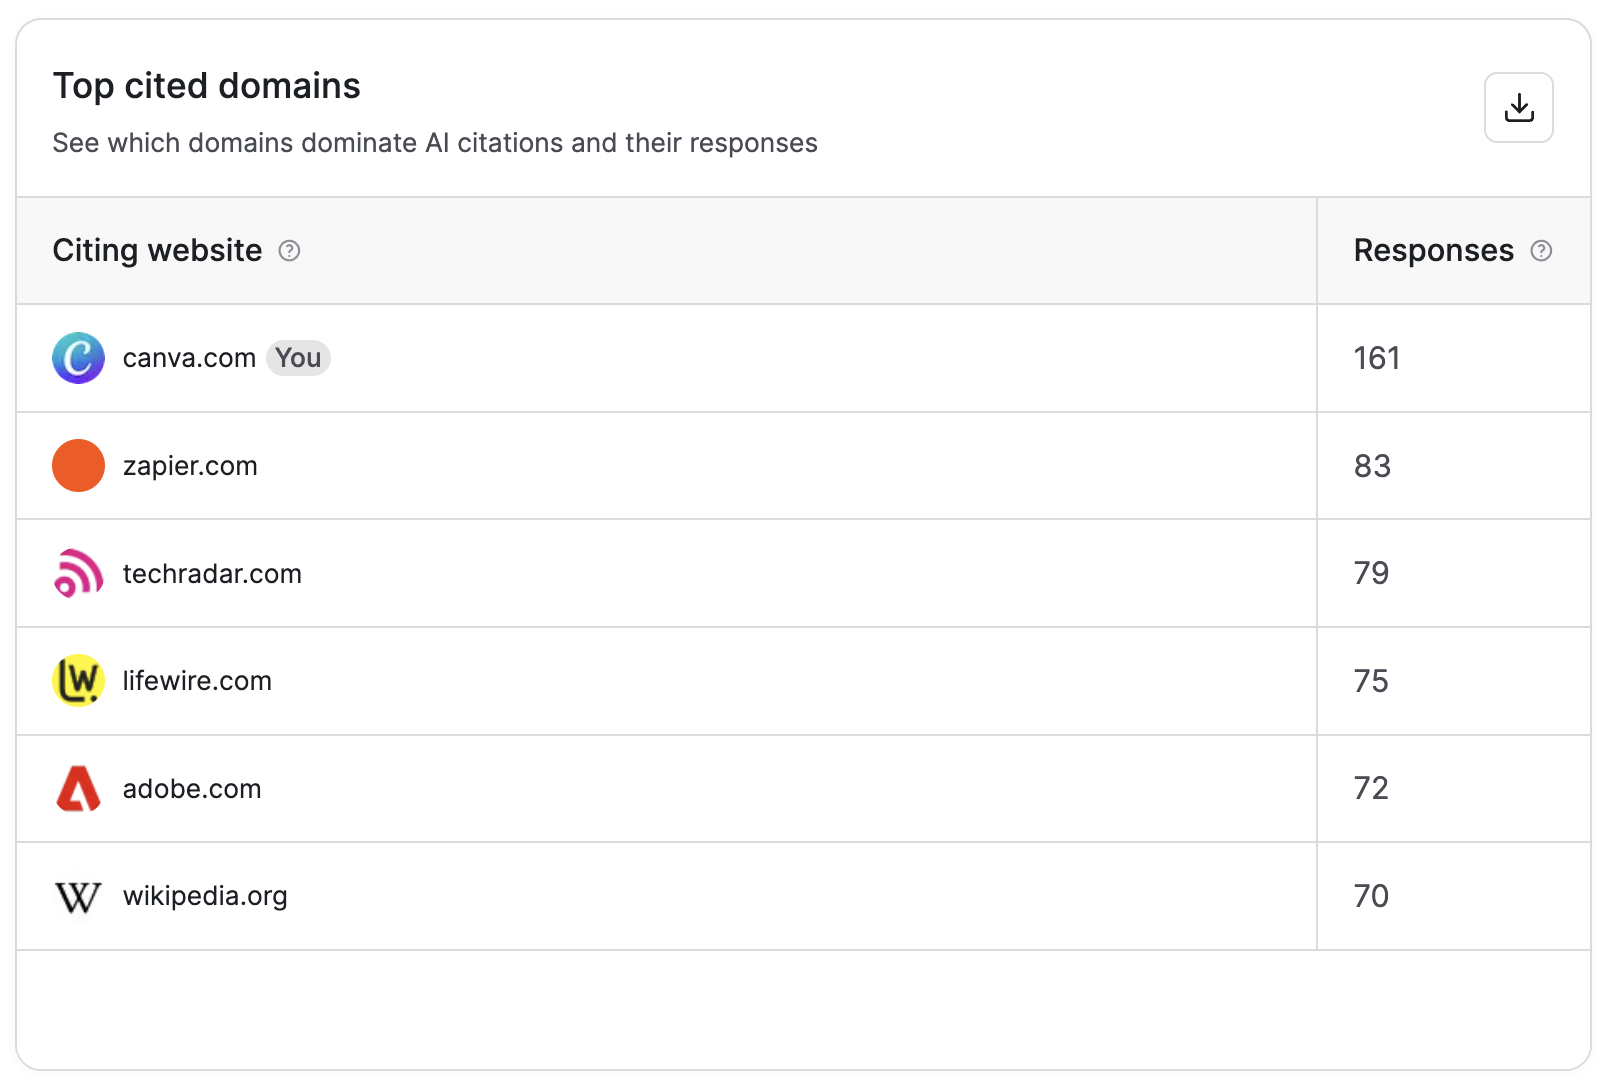Click the Canva logo icon
1608x1090 pixels.
78,358
